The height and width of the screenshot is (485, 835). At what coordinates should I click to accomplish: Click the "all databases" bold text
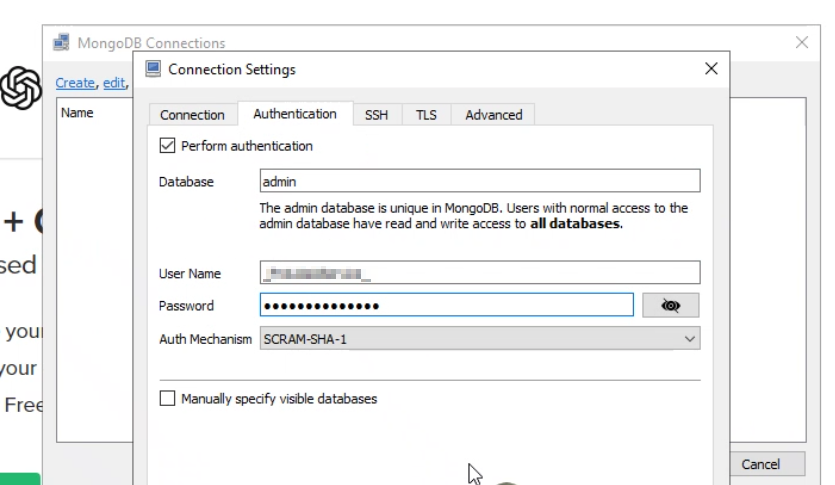tap(575, 224)
